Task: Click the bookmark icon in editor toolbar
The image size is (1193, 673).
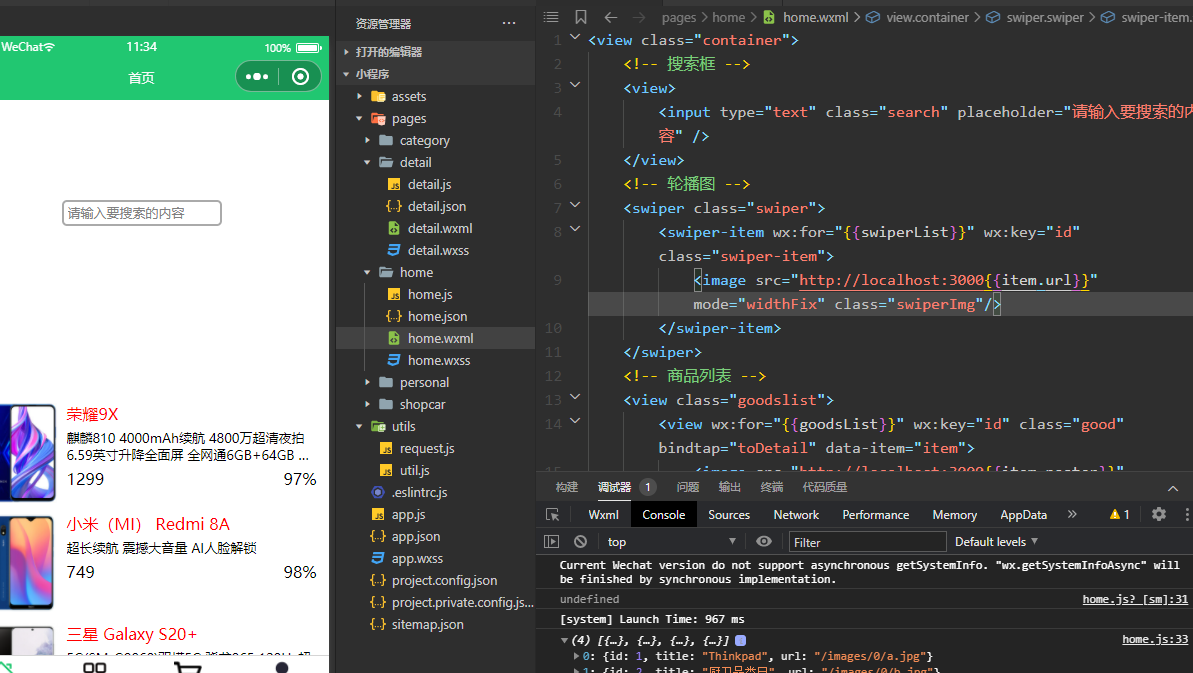Action: [581, 17]
